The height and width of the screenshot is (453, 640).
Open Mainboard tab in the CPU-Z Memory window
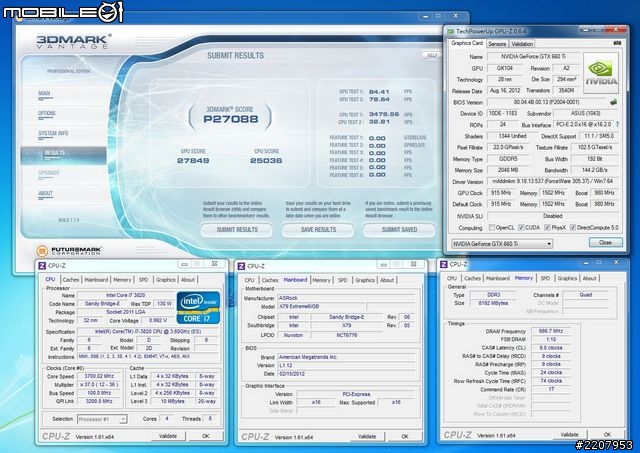[498, 278]
